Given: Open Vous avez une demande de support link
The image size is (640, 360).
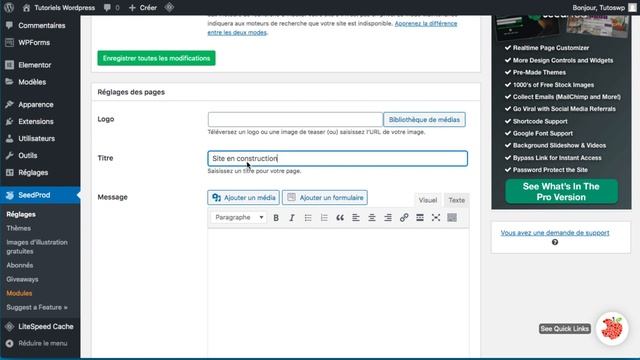Looking at the screenshot, I should pyautogui.click(x=555, y=233).
